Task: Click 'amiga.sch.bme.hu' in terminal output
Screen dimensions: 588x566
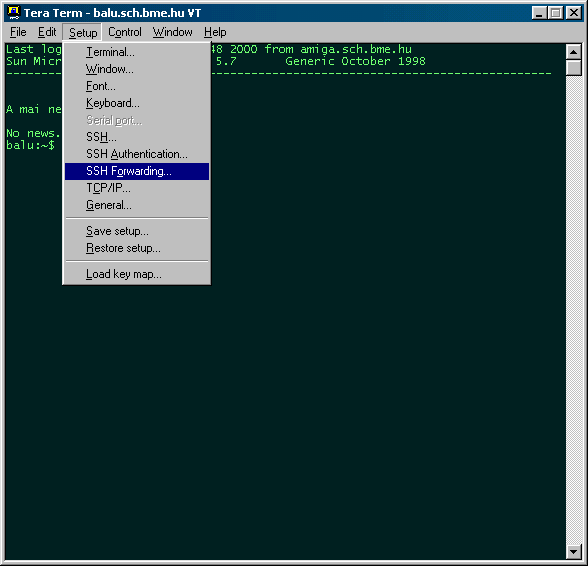Action: (x=356, y=49)
